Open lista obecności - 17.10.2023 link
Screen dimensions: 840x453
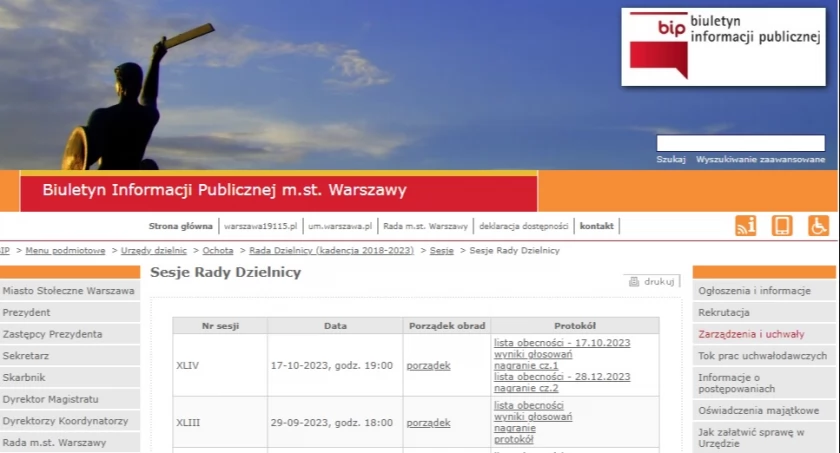pyautogui.click(x=562, y=343)
